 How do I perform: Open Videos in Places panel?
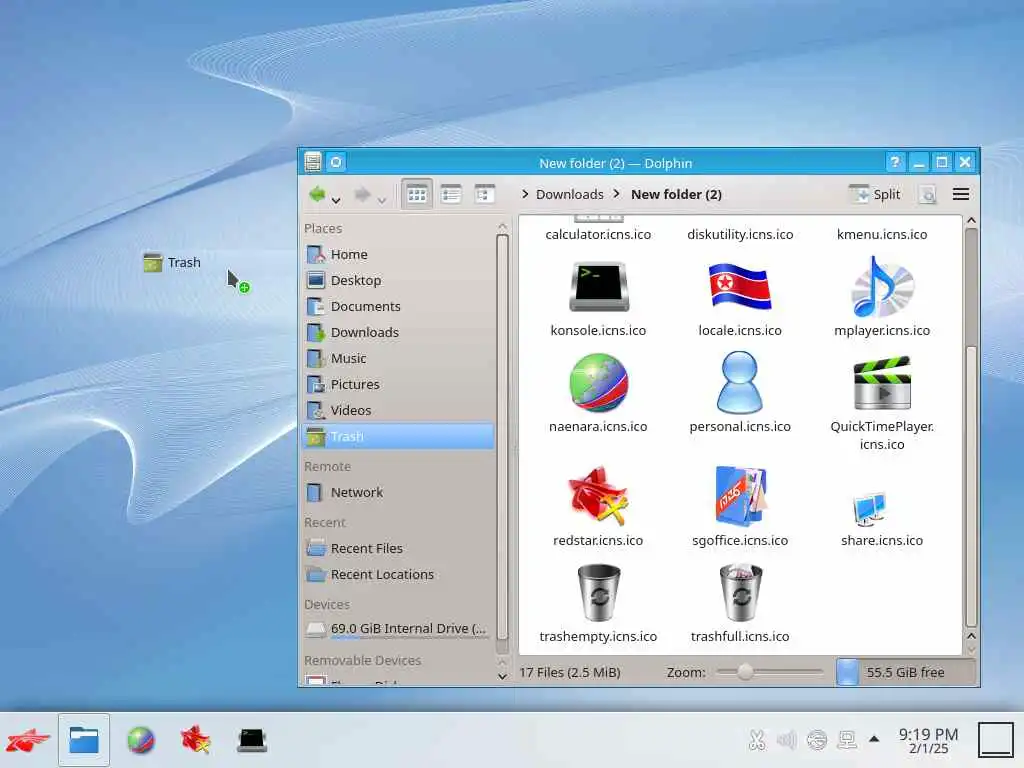click(399, 410)
